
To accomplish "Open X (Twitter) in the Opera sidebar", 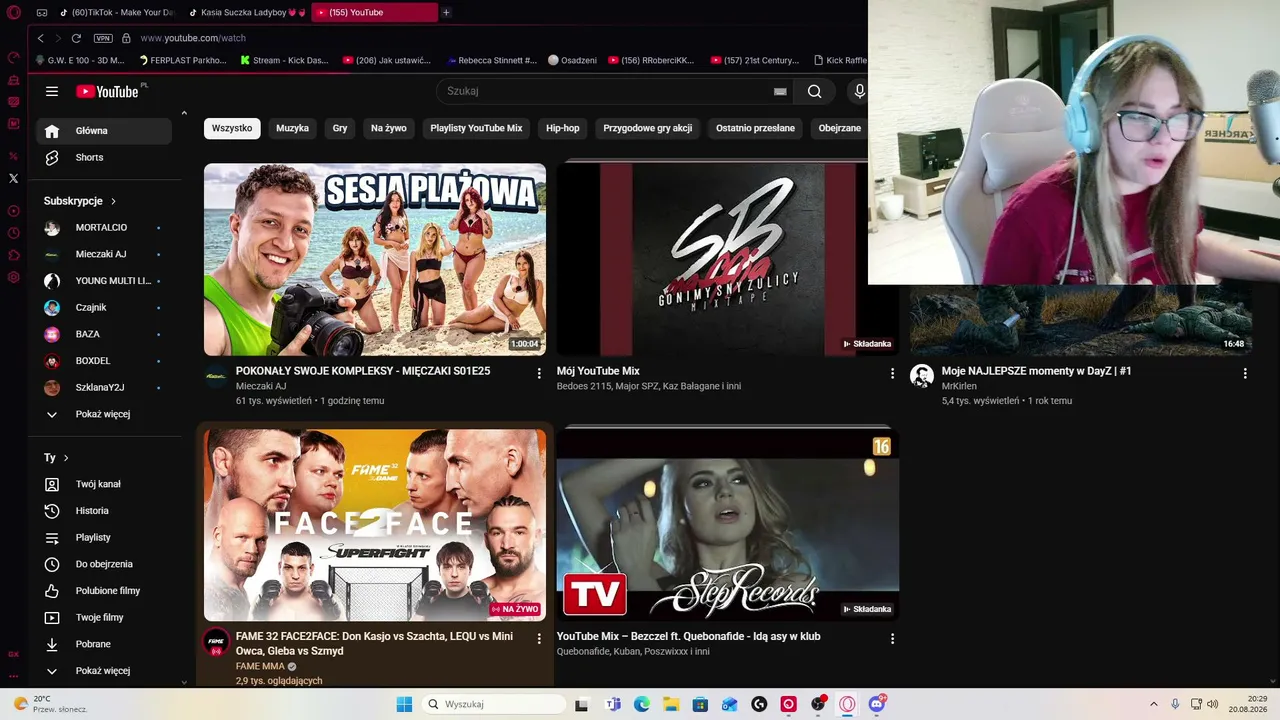I will (x=13, y=179).
